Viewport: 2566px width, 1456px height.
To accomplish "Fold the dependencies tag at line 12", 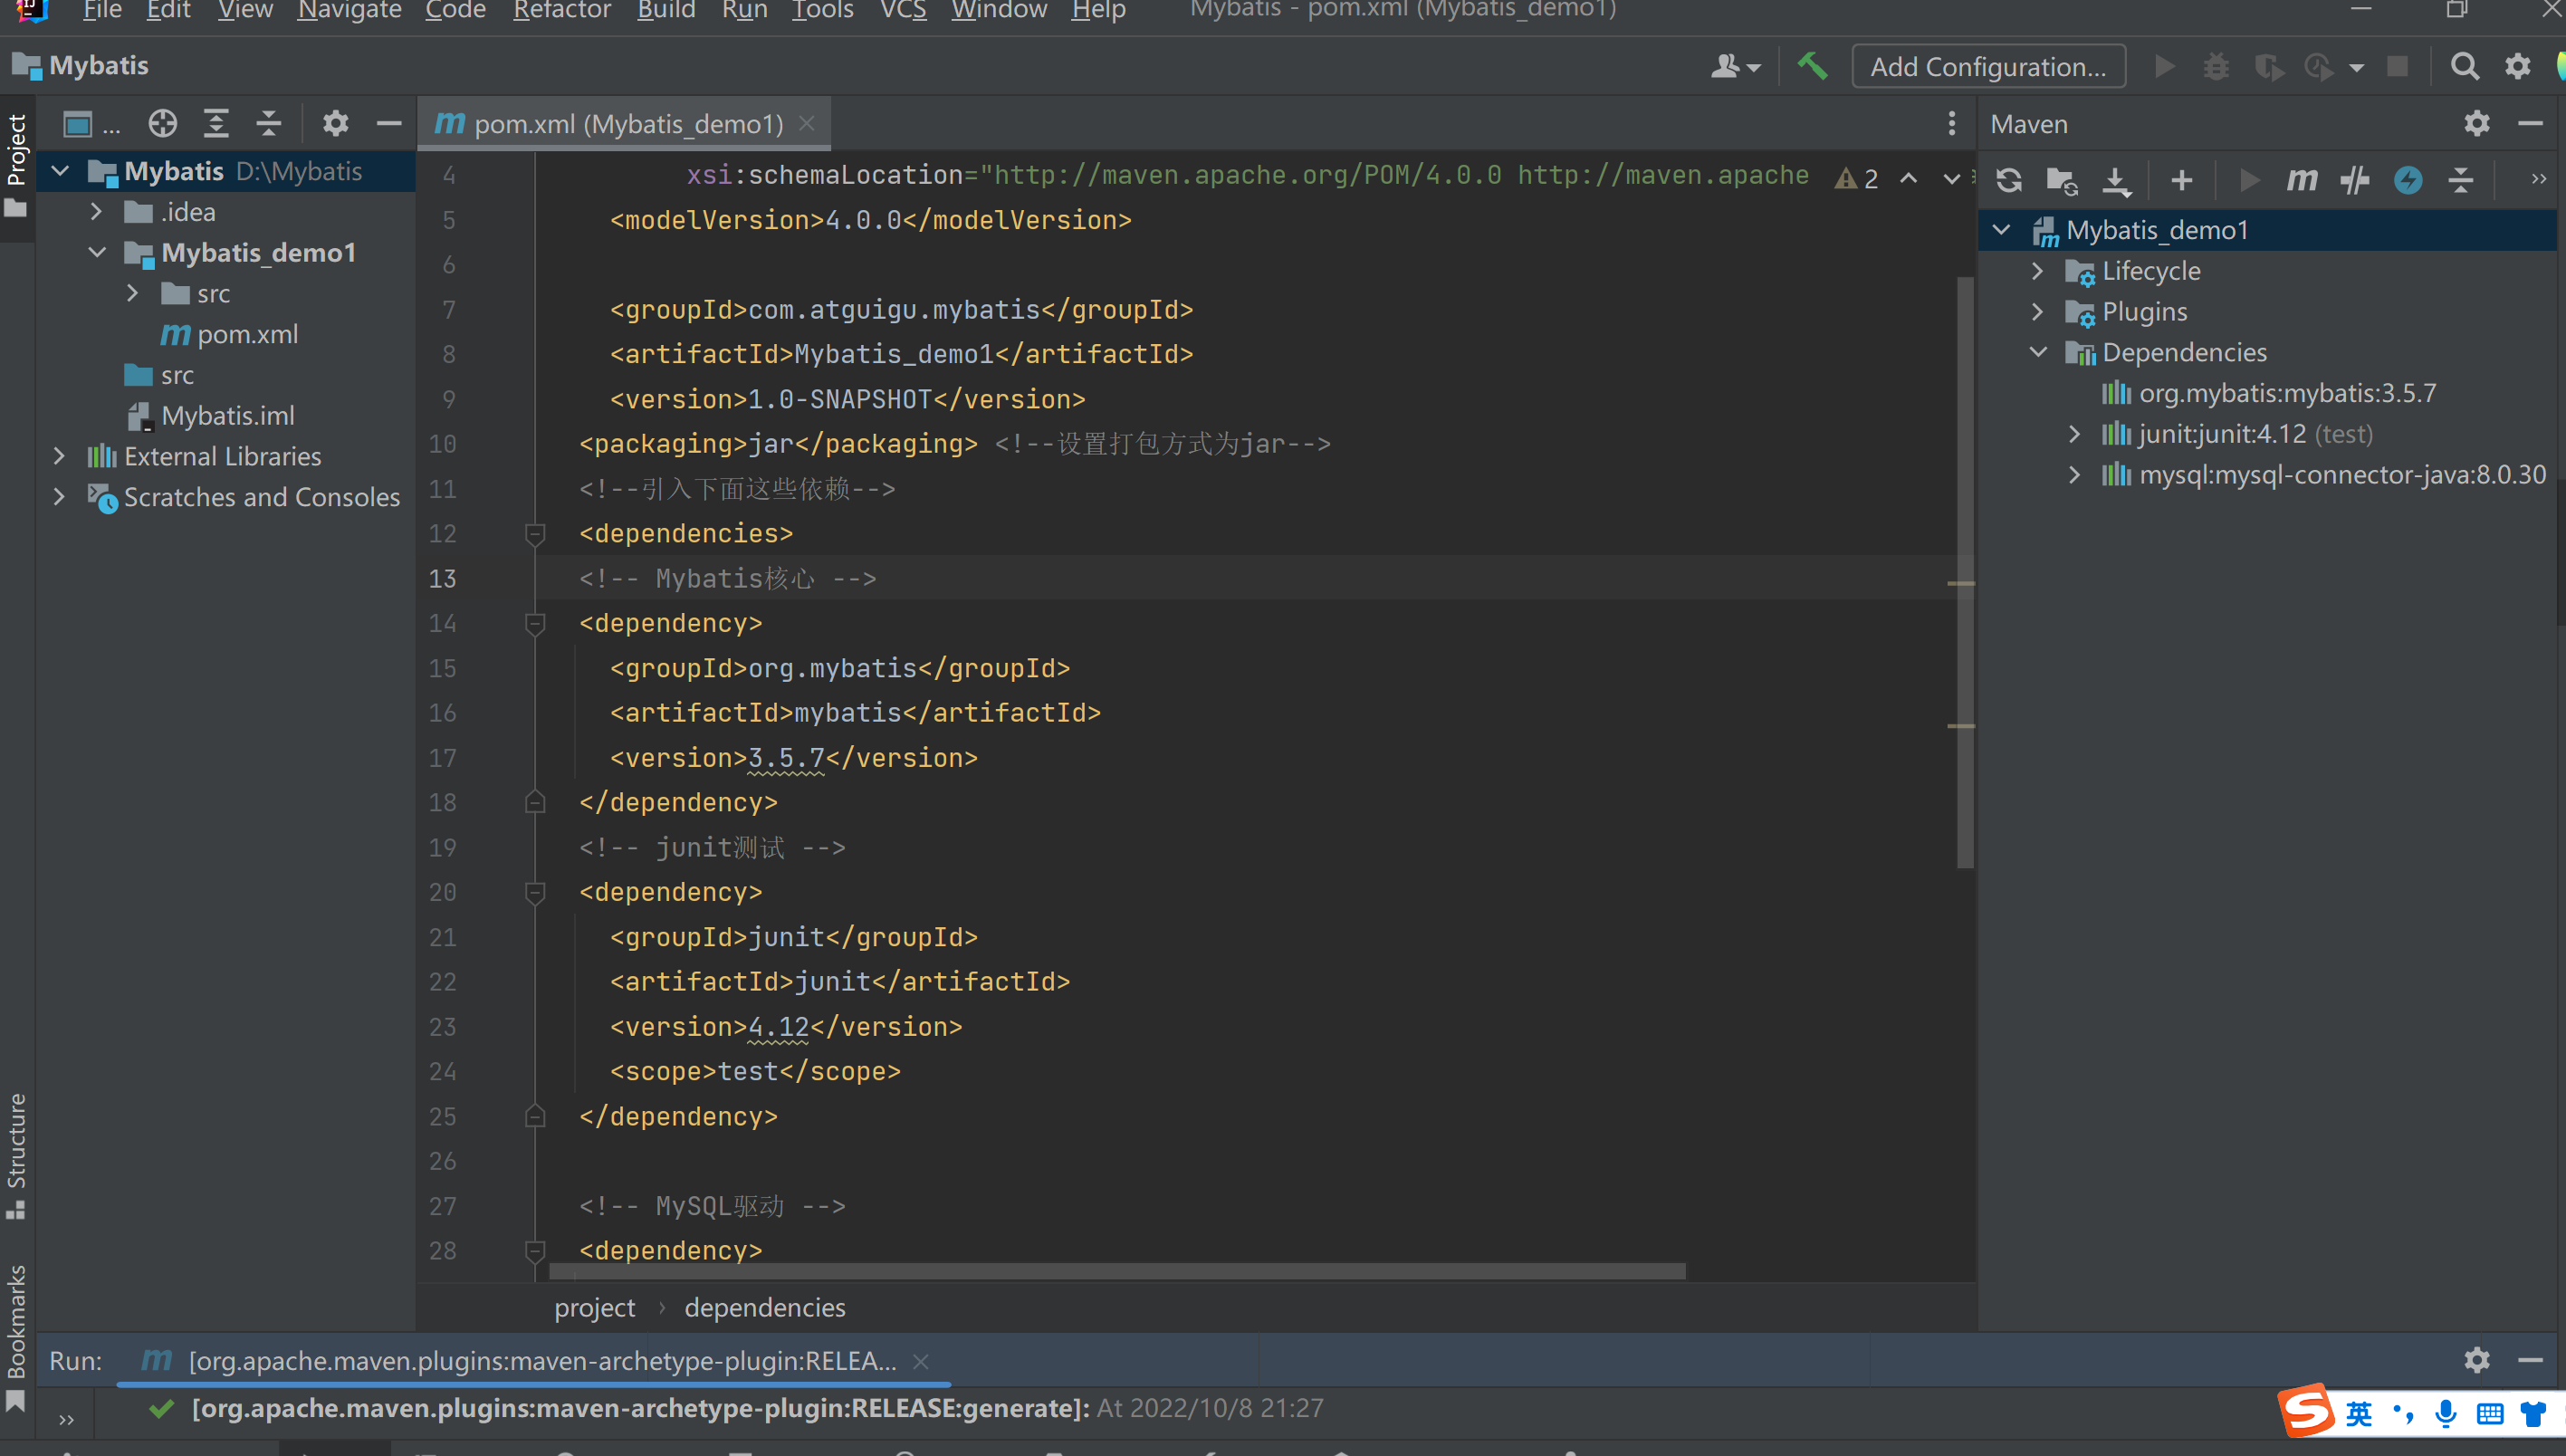I will tap(535, 534).
